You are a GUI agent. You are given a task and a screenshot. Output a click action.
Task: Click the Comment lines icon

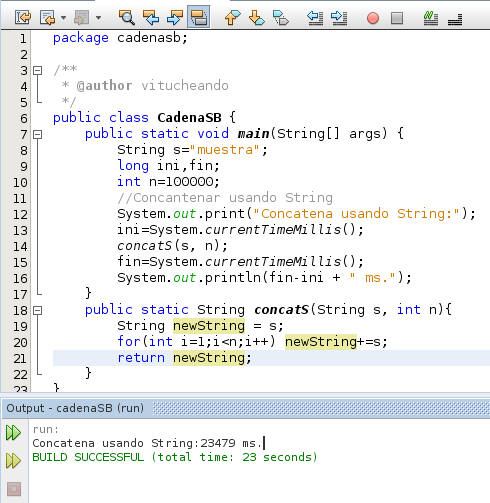[x=431, y=17]
